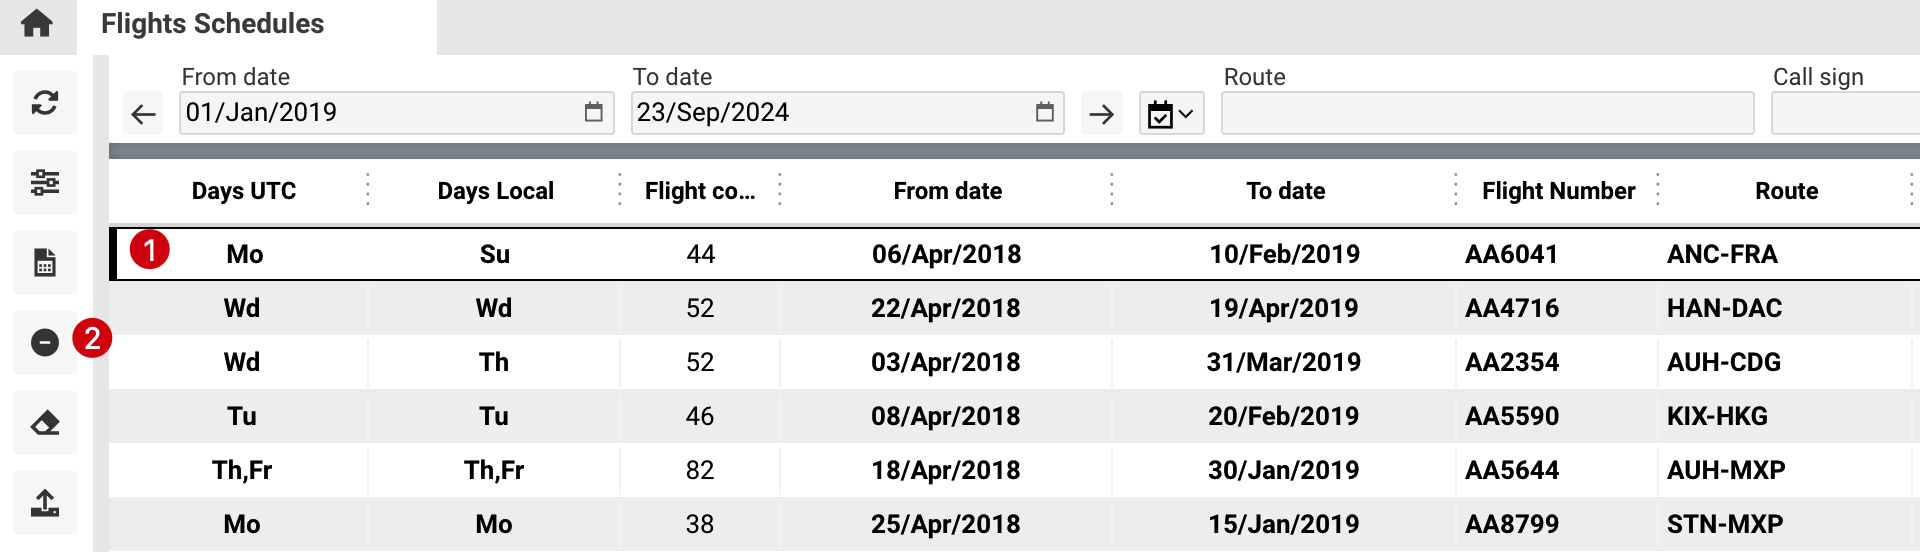This screenshot has width=1920, height=552.
Task: Click the refresh icon in sidebar
Action: [x=45, y=103]
